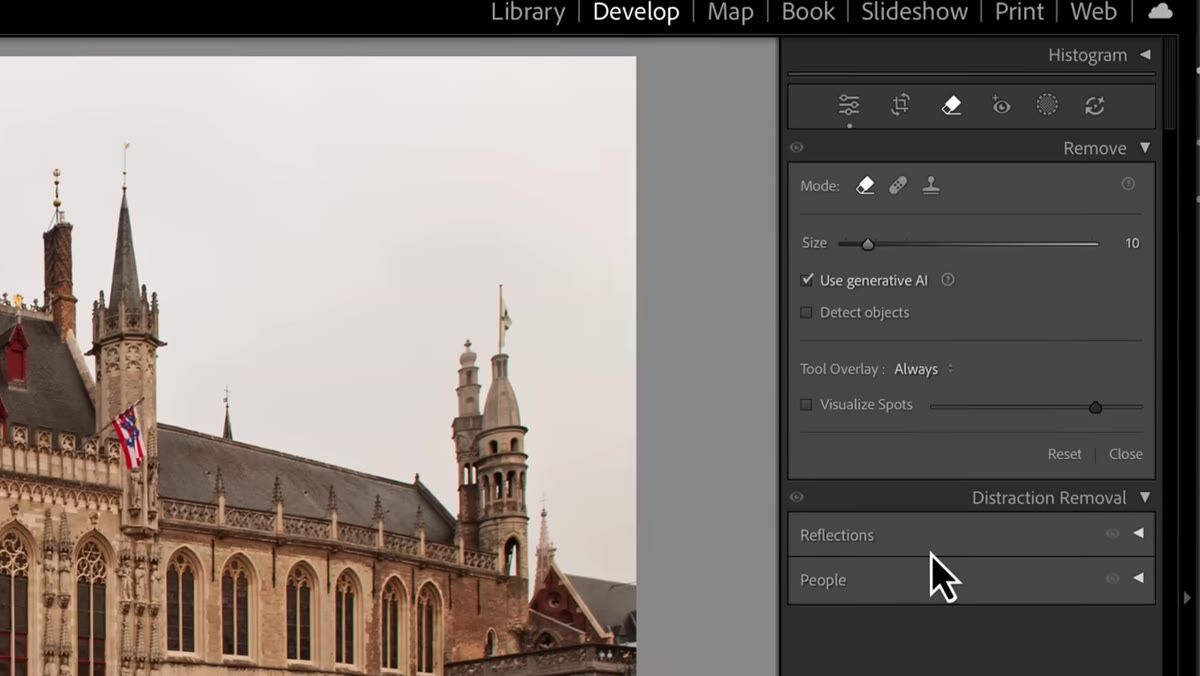1200x676 pixels.
Task: Open the Edit sliders tool
Action: click(849, 105)
